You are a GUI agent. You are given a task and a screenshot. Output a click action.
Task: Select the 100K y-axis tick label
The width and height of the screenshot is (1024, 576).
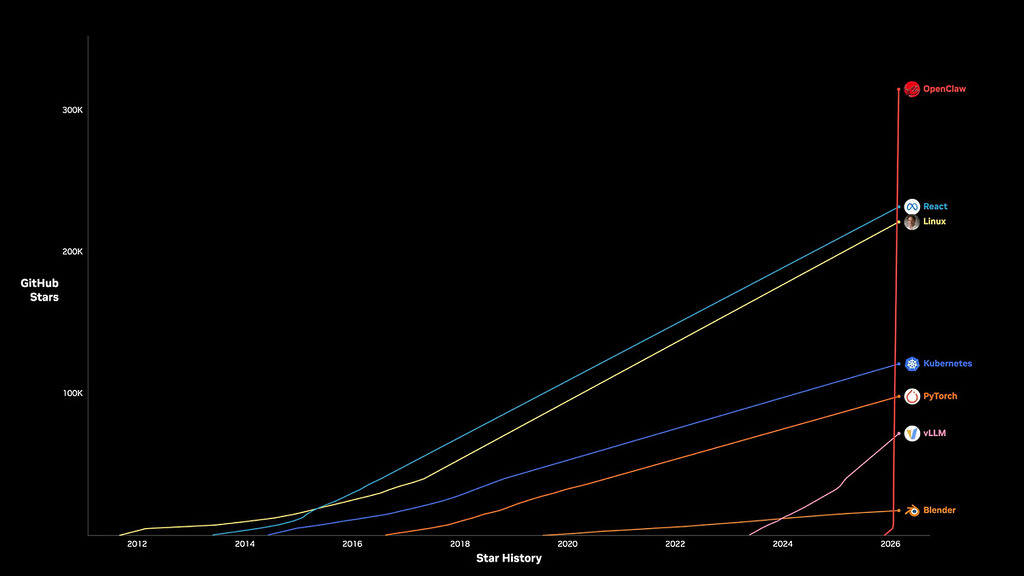pyautogui.click(x=72, y=394)
